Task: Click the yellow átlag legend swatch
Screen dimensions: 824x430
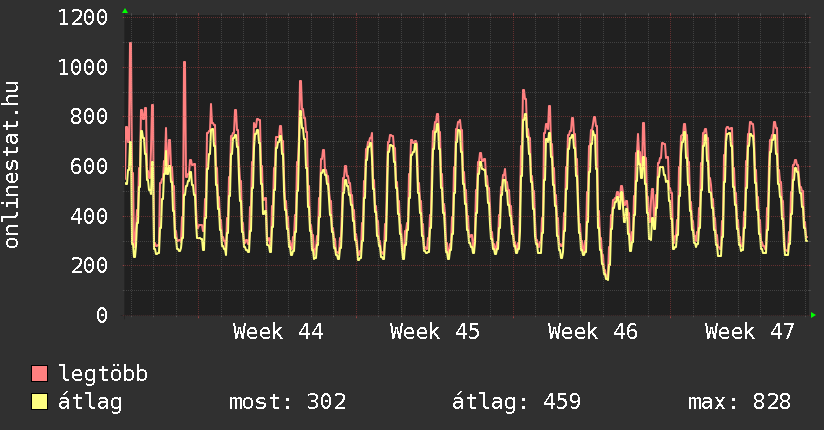Action: click(x=39, y=402)
